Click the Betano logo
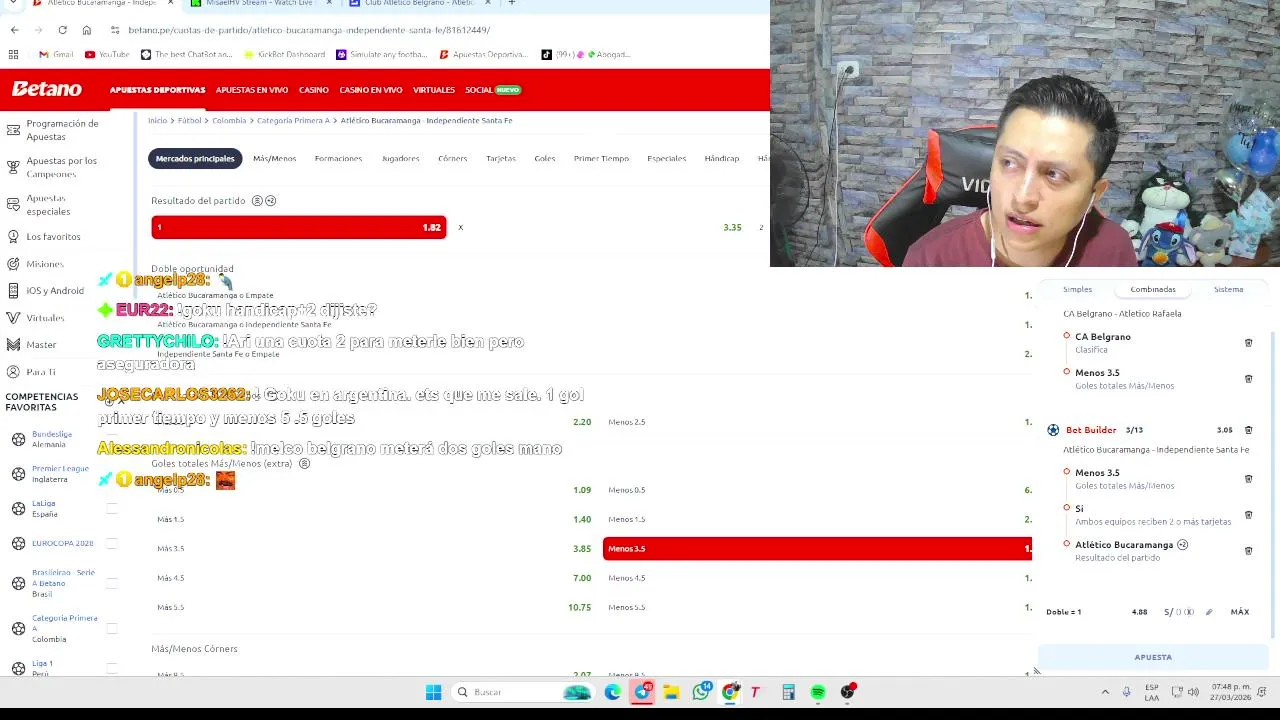The width and height of the screenshot is (1280, 720). [x=46, y=89]
